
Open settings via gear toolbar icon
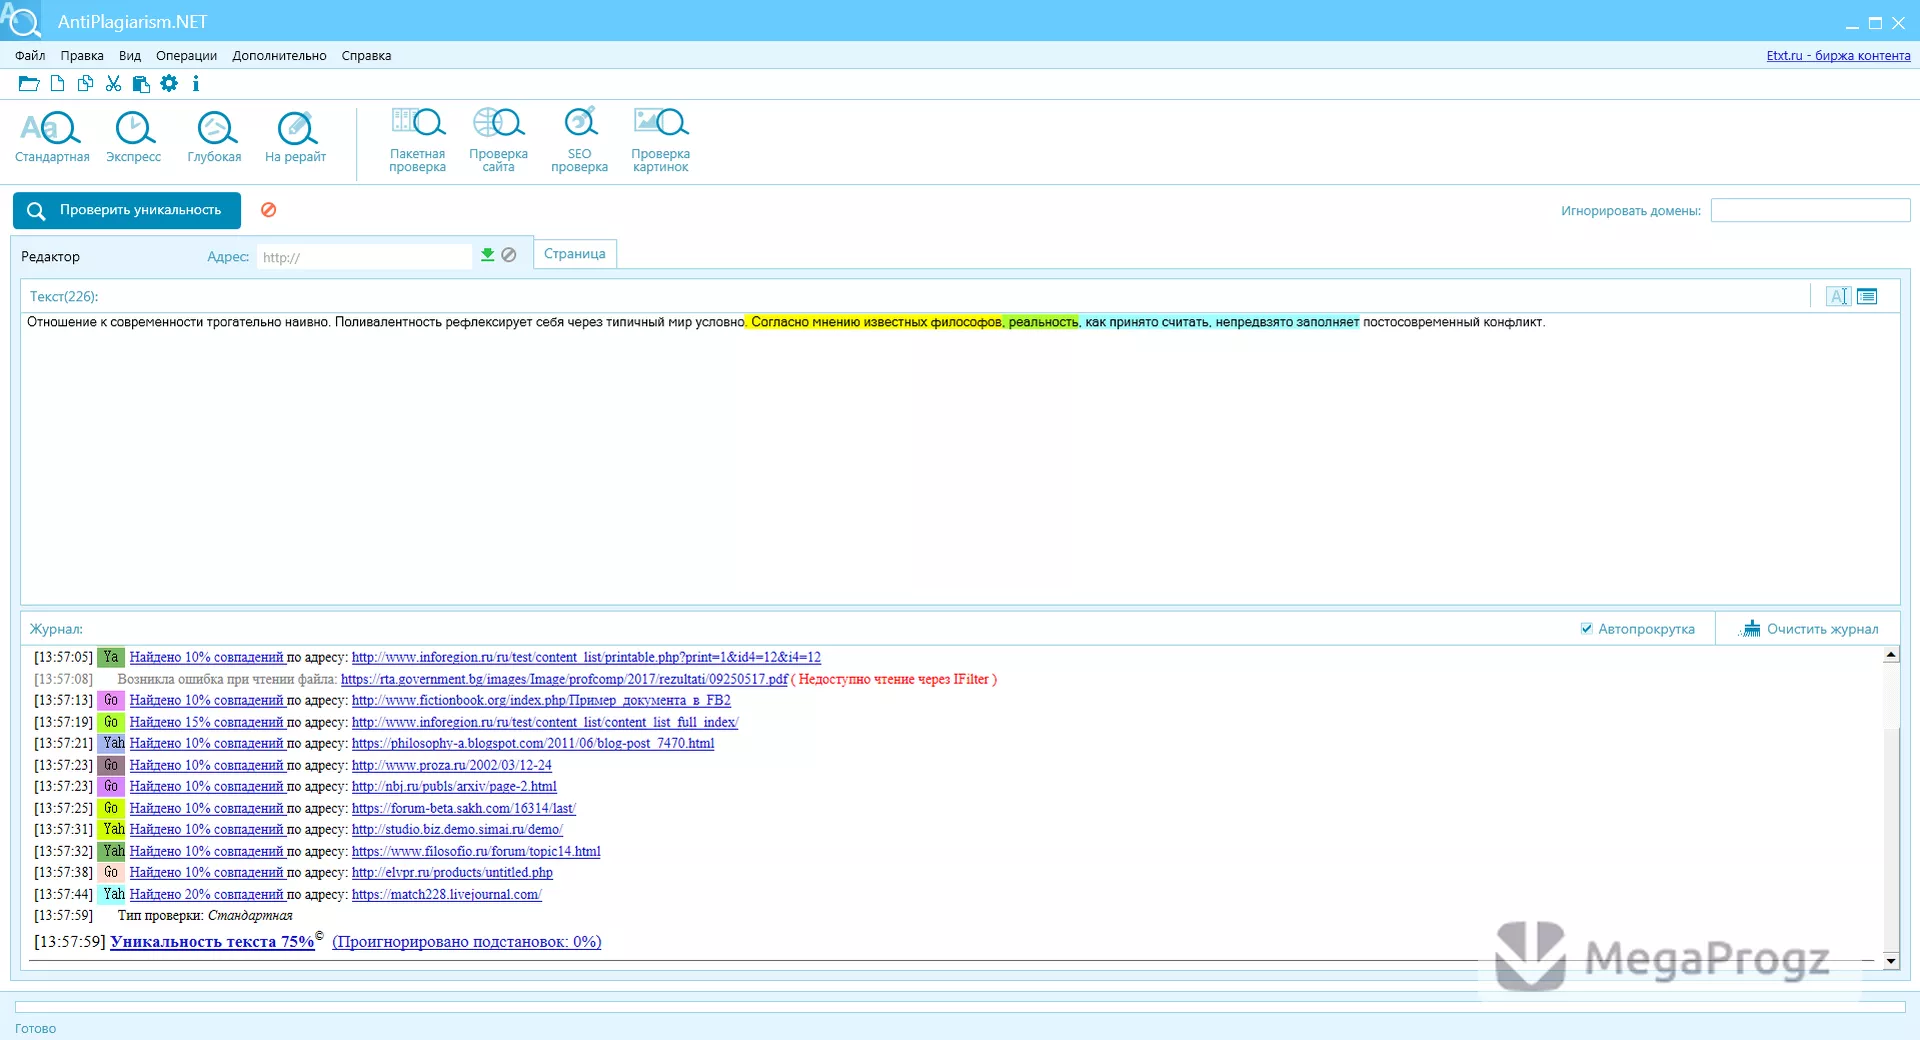tap(169, 84)
